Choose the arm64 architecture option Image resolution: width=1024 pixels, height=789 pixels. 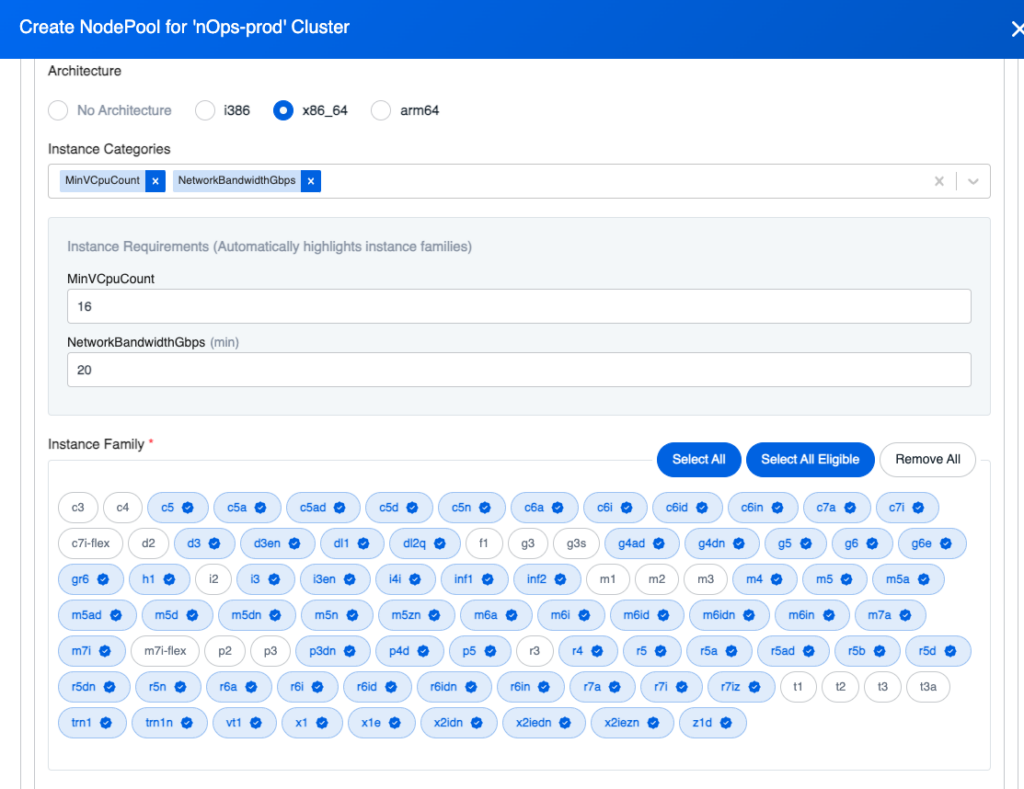click(381, 110)
